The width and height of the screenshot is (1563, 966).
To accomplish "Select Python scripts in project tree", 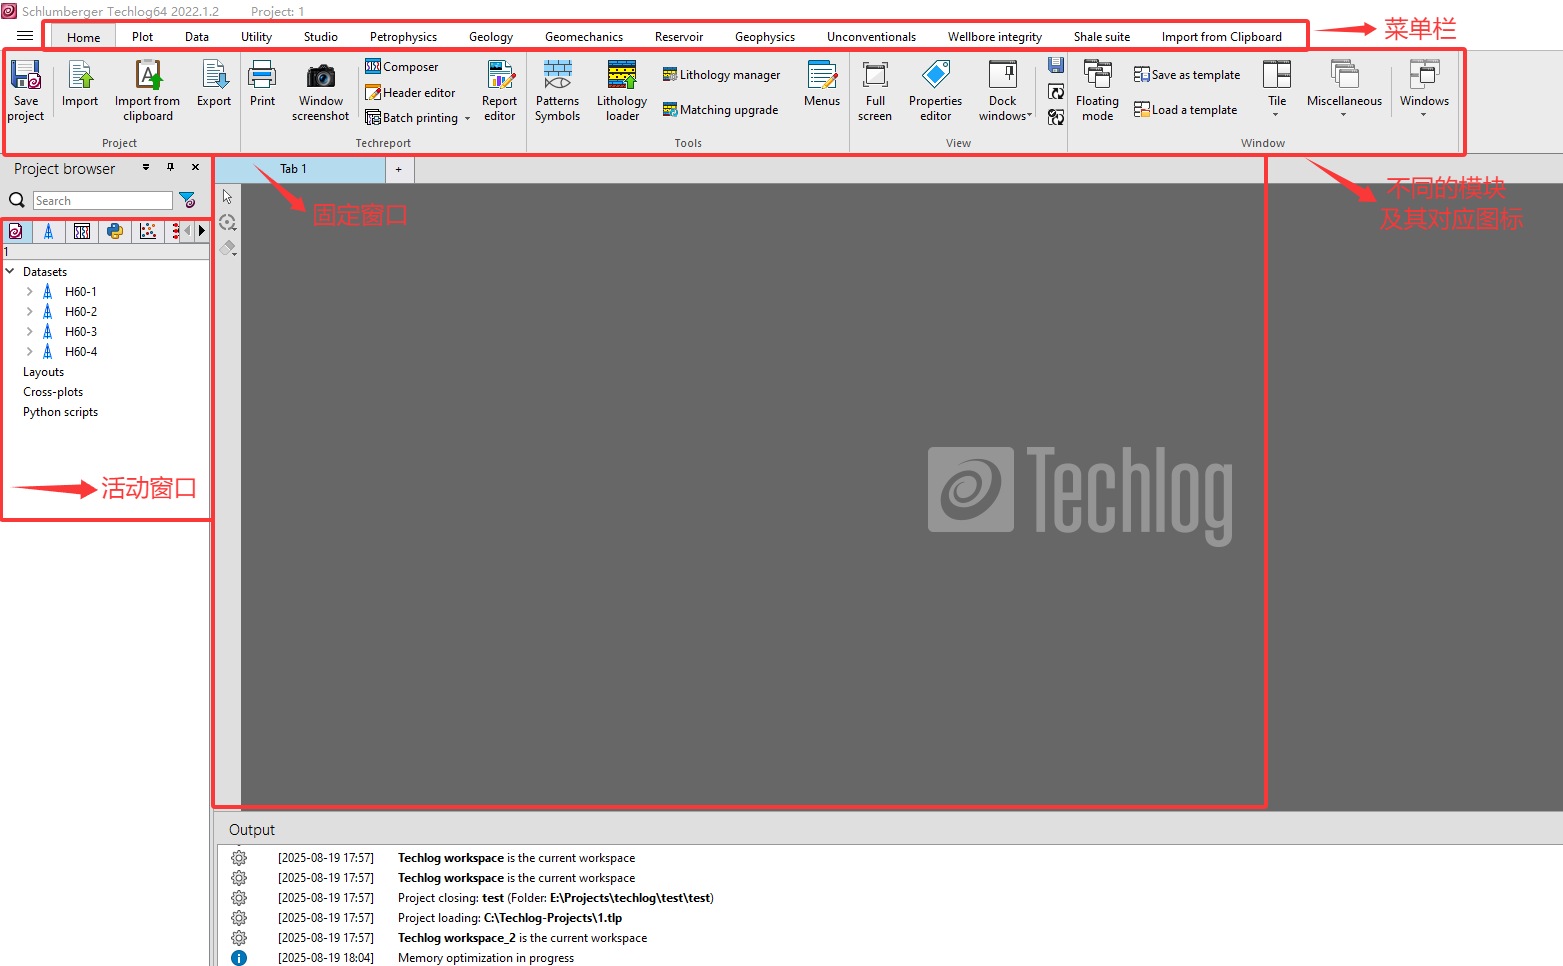I will coord(60,412).
